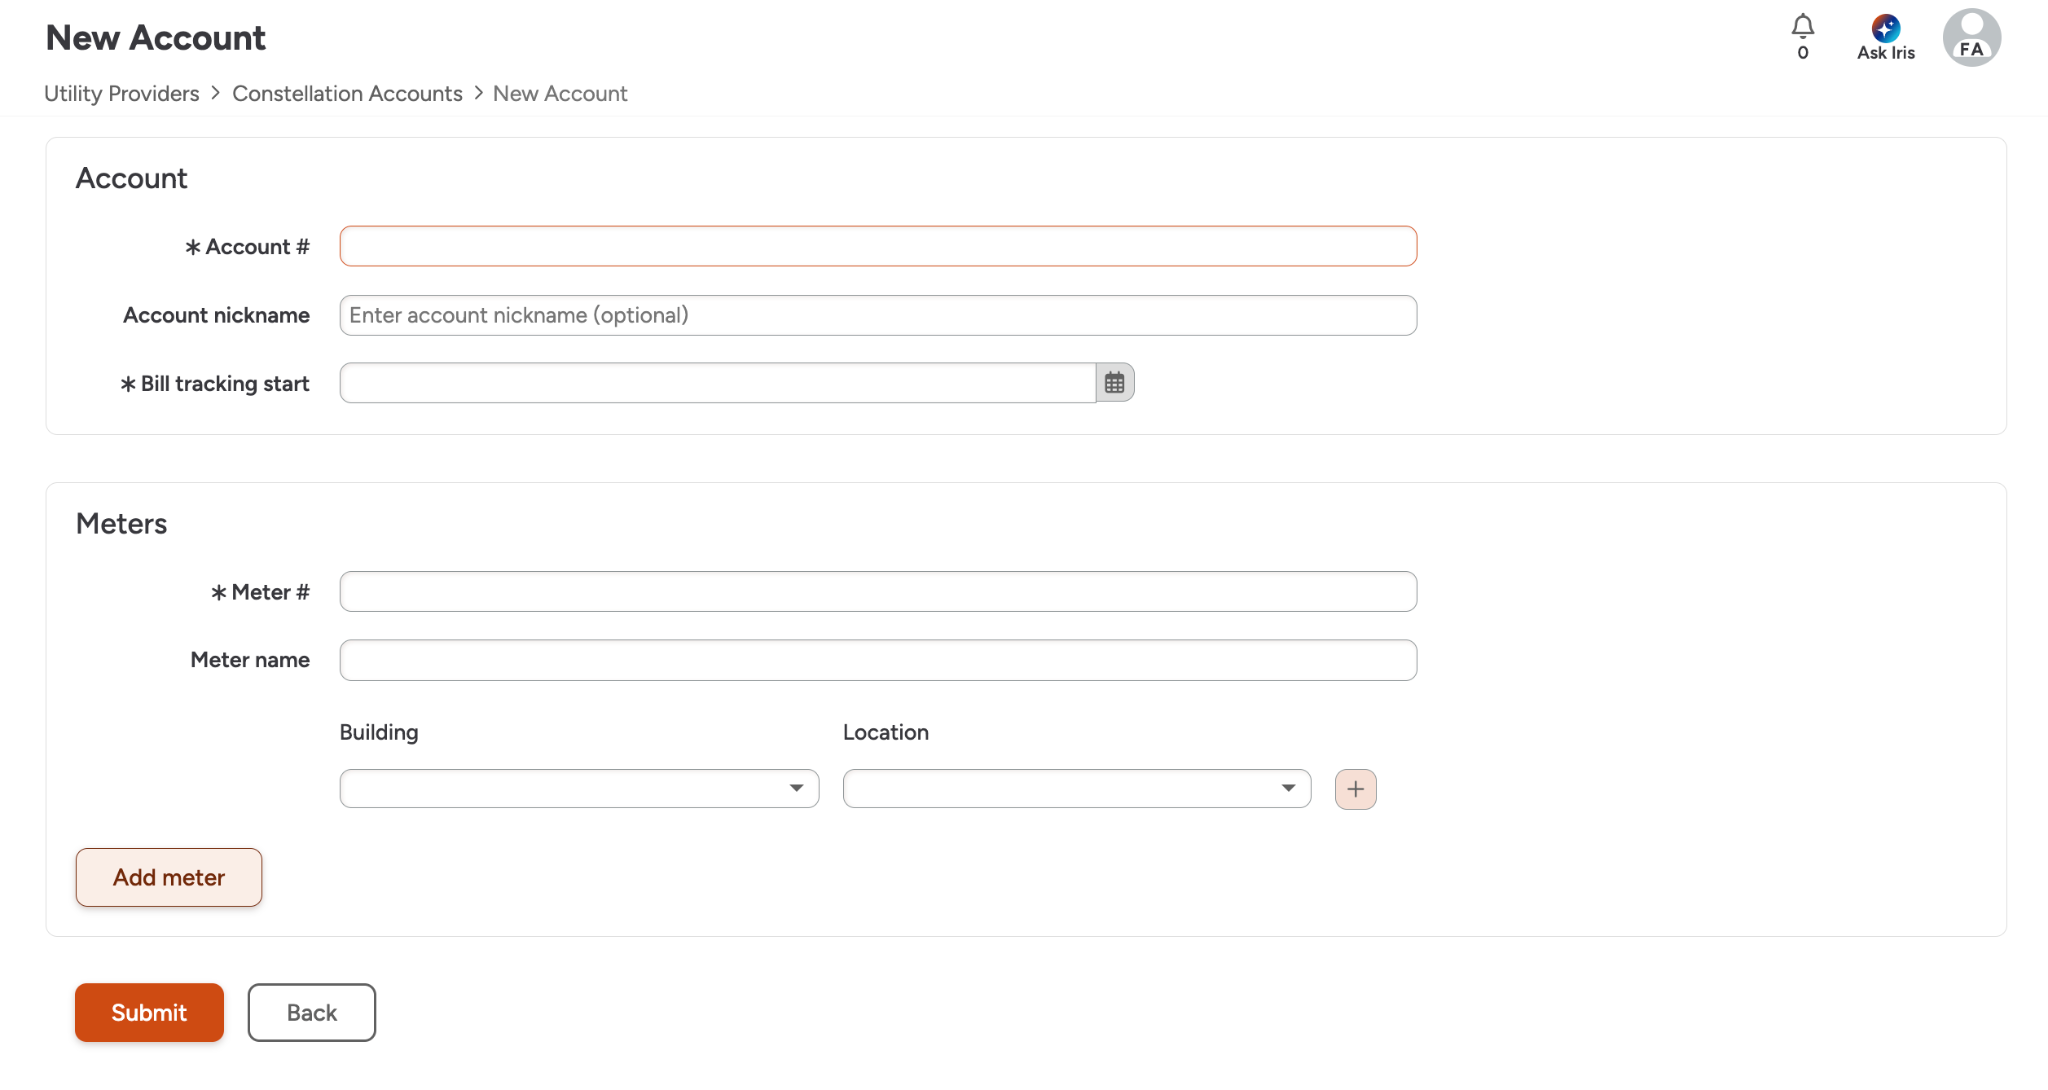Image resolution: width=2048 pixels, height=1090 pixels.
Task: Focus the Account # input field
Action: pos(877,246)
